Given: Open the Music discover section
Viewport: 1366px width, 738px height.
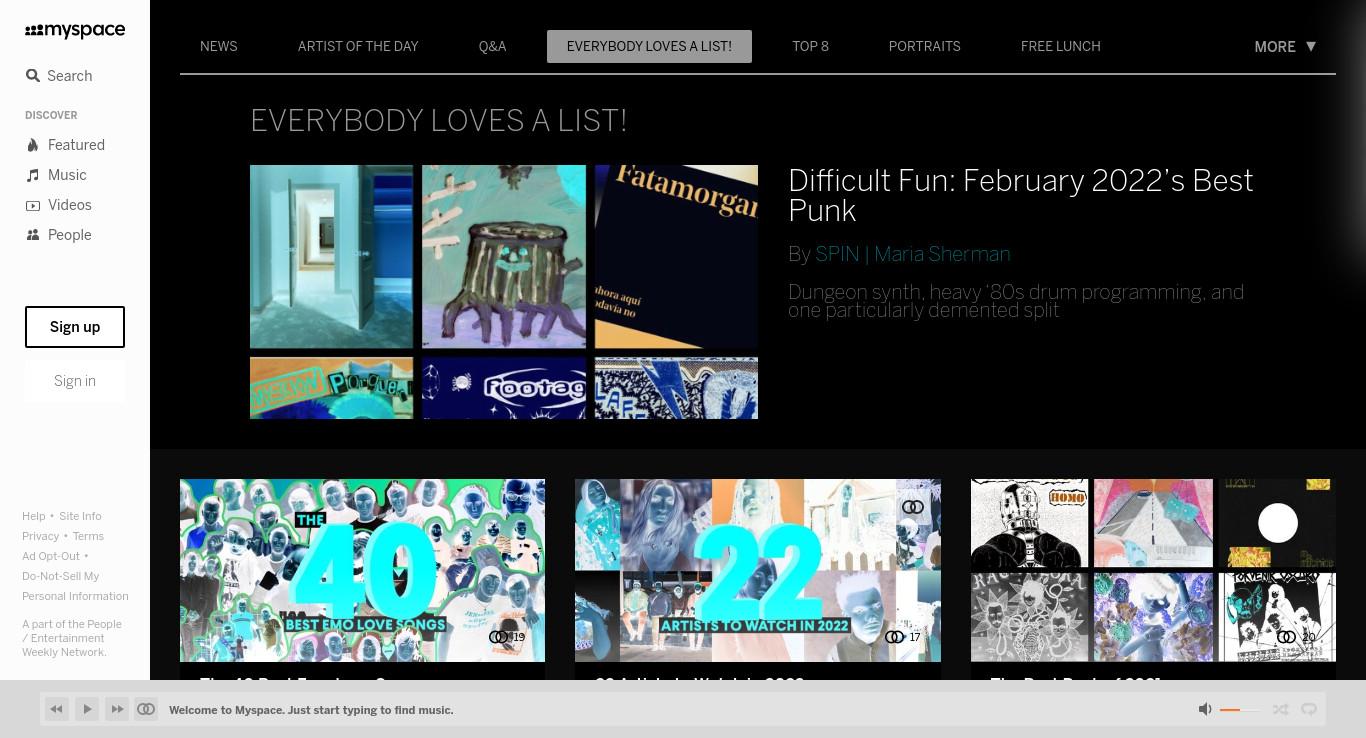Looking at the screenshot, I should point(56,175).
